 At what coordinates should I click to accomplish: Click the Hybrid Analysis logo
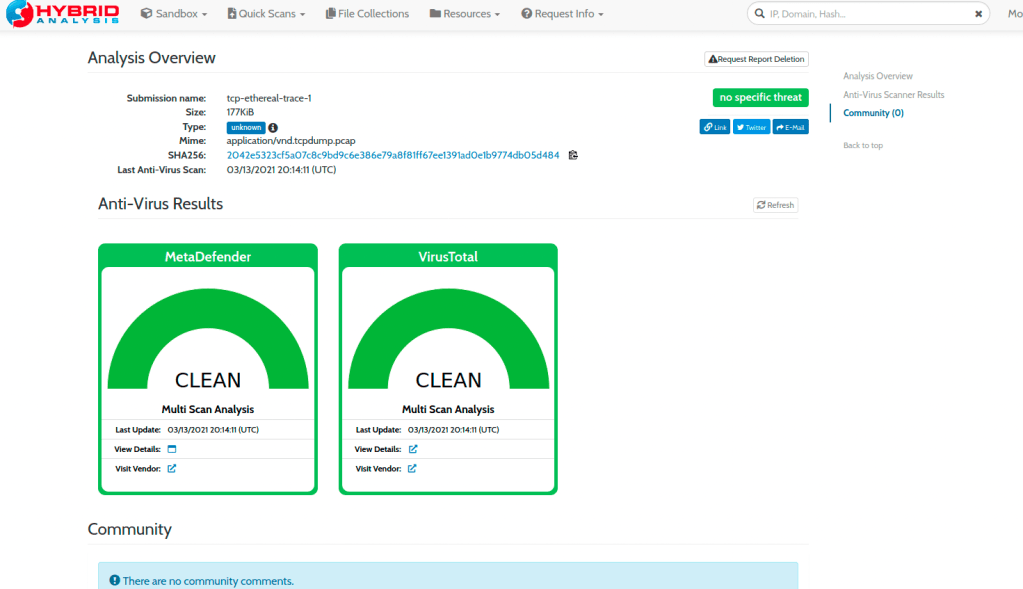[x=61, y=14]
